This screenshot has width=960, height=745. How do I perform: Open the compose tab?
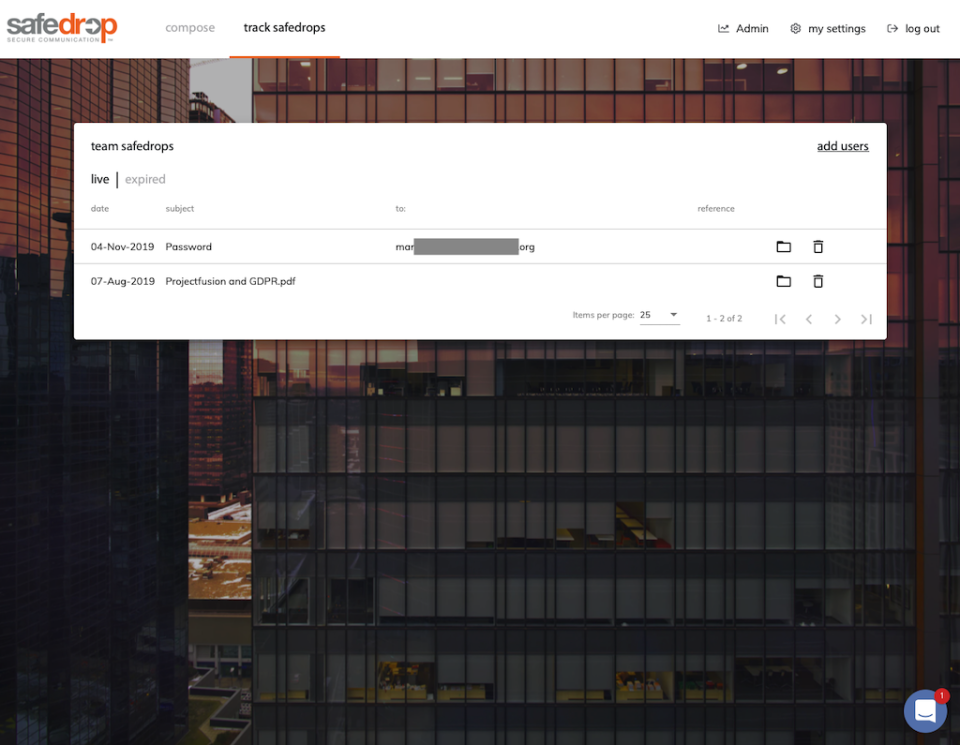tap(190, 28)
